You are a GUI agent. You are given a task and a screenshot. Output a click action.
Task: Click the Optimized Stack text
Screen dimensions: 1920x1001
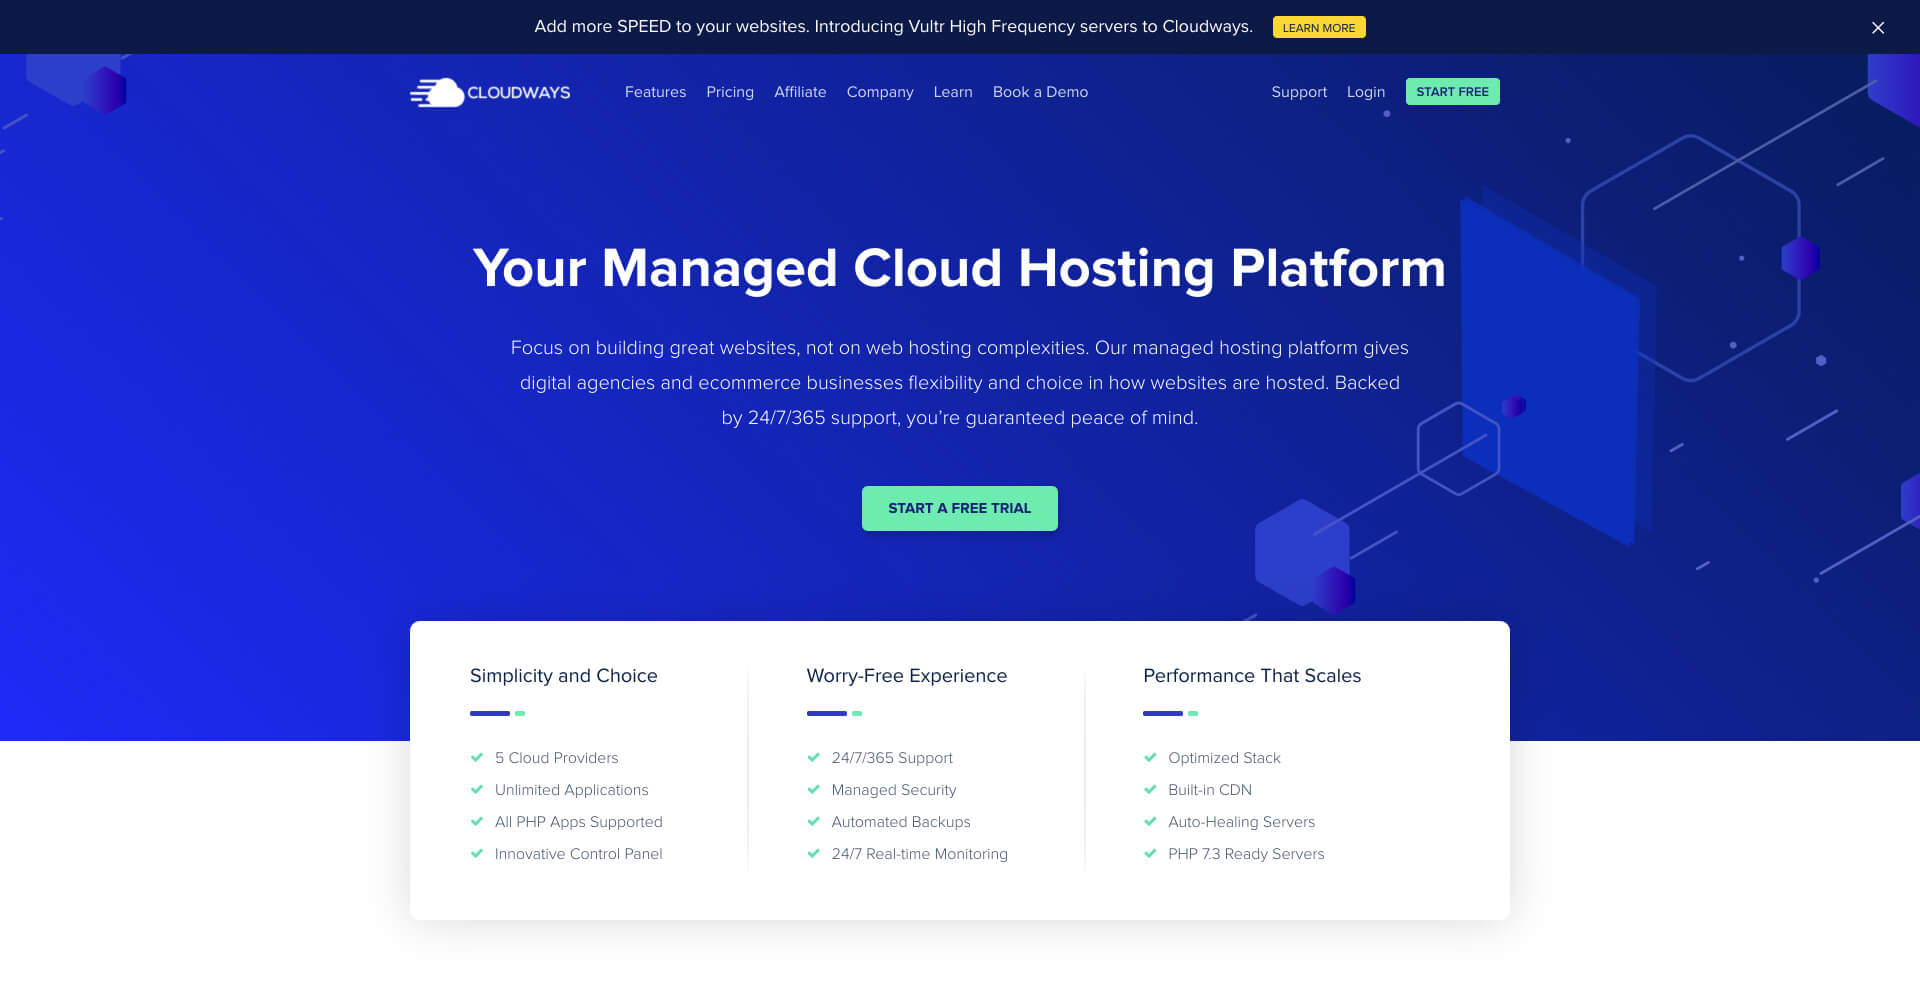[1224, 758]
